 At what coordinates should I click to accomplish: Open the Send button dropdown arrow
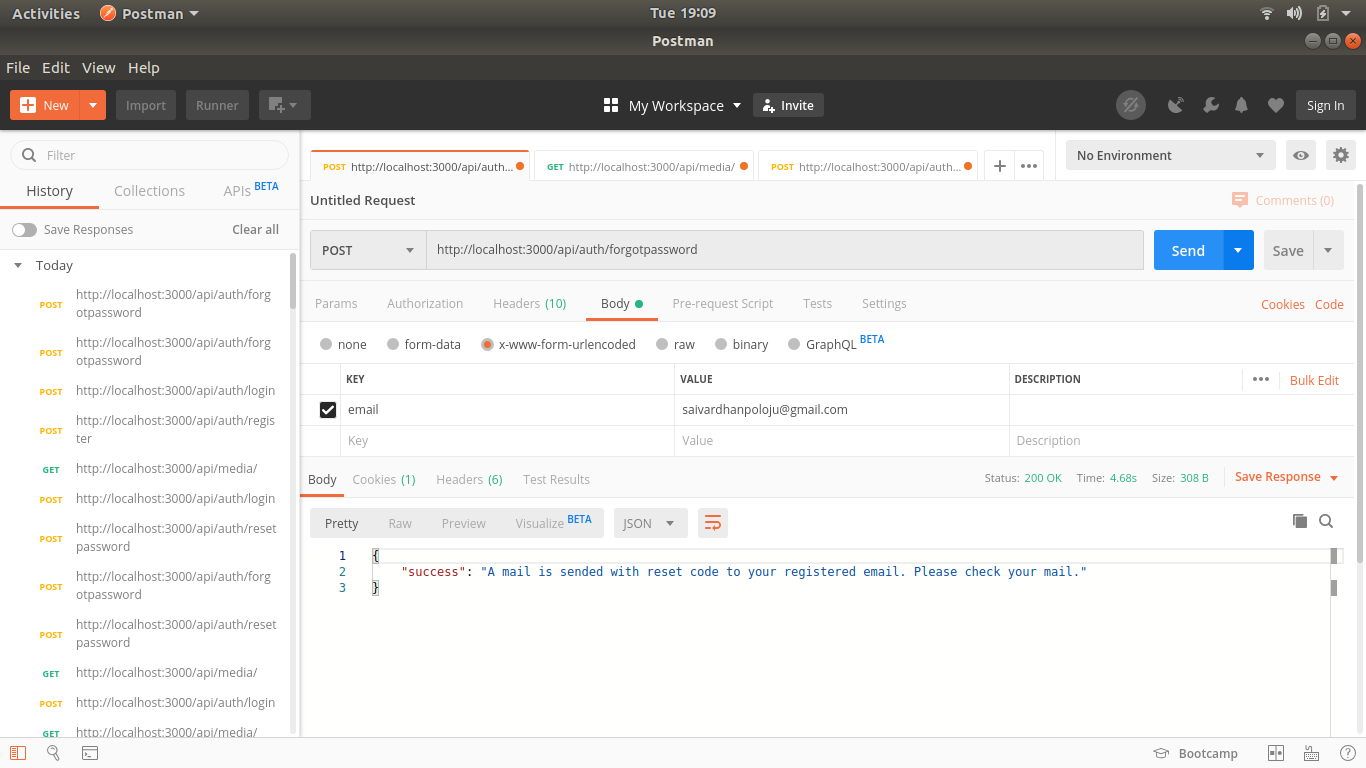pos(1238,250)
